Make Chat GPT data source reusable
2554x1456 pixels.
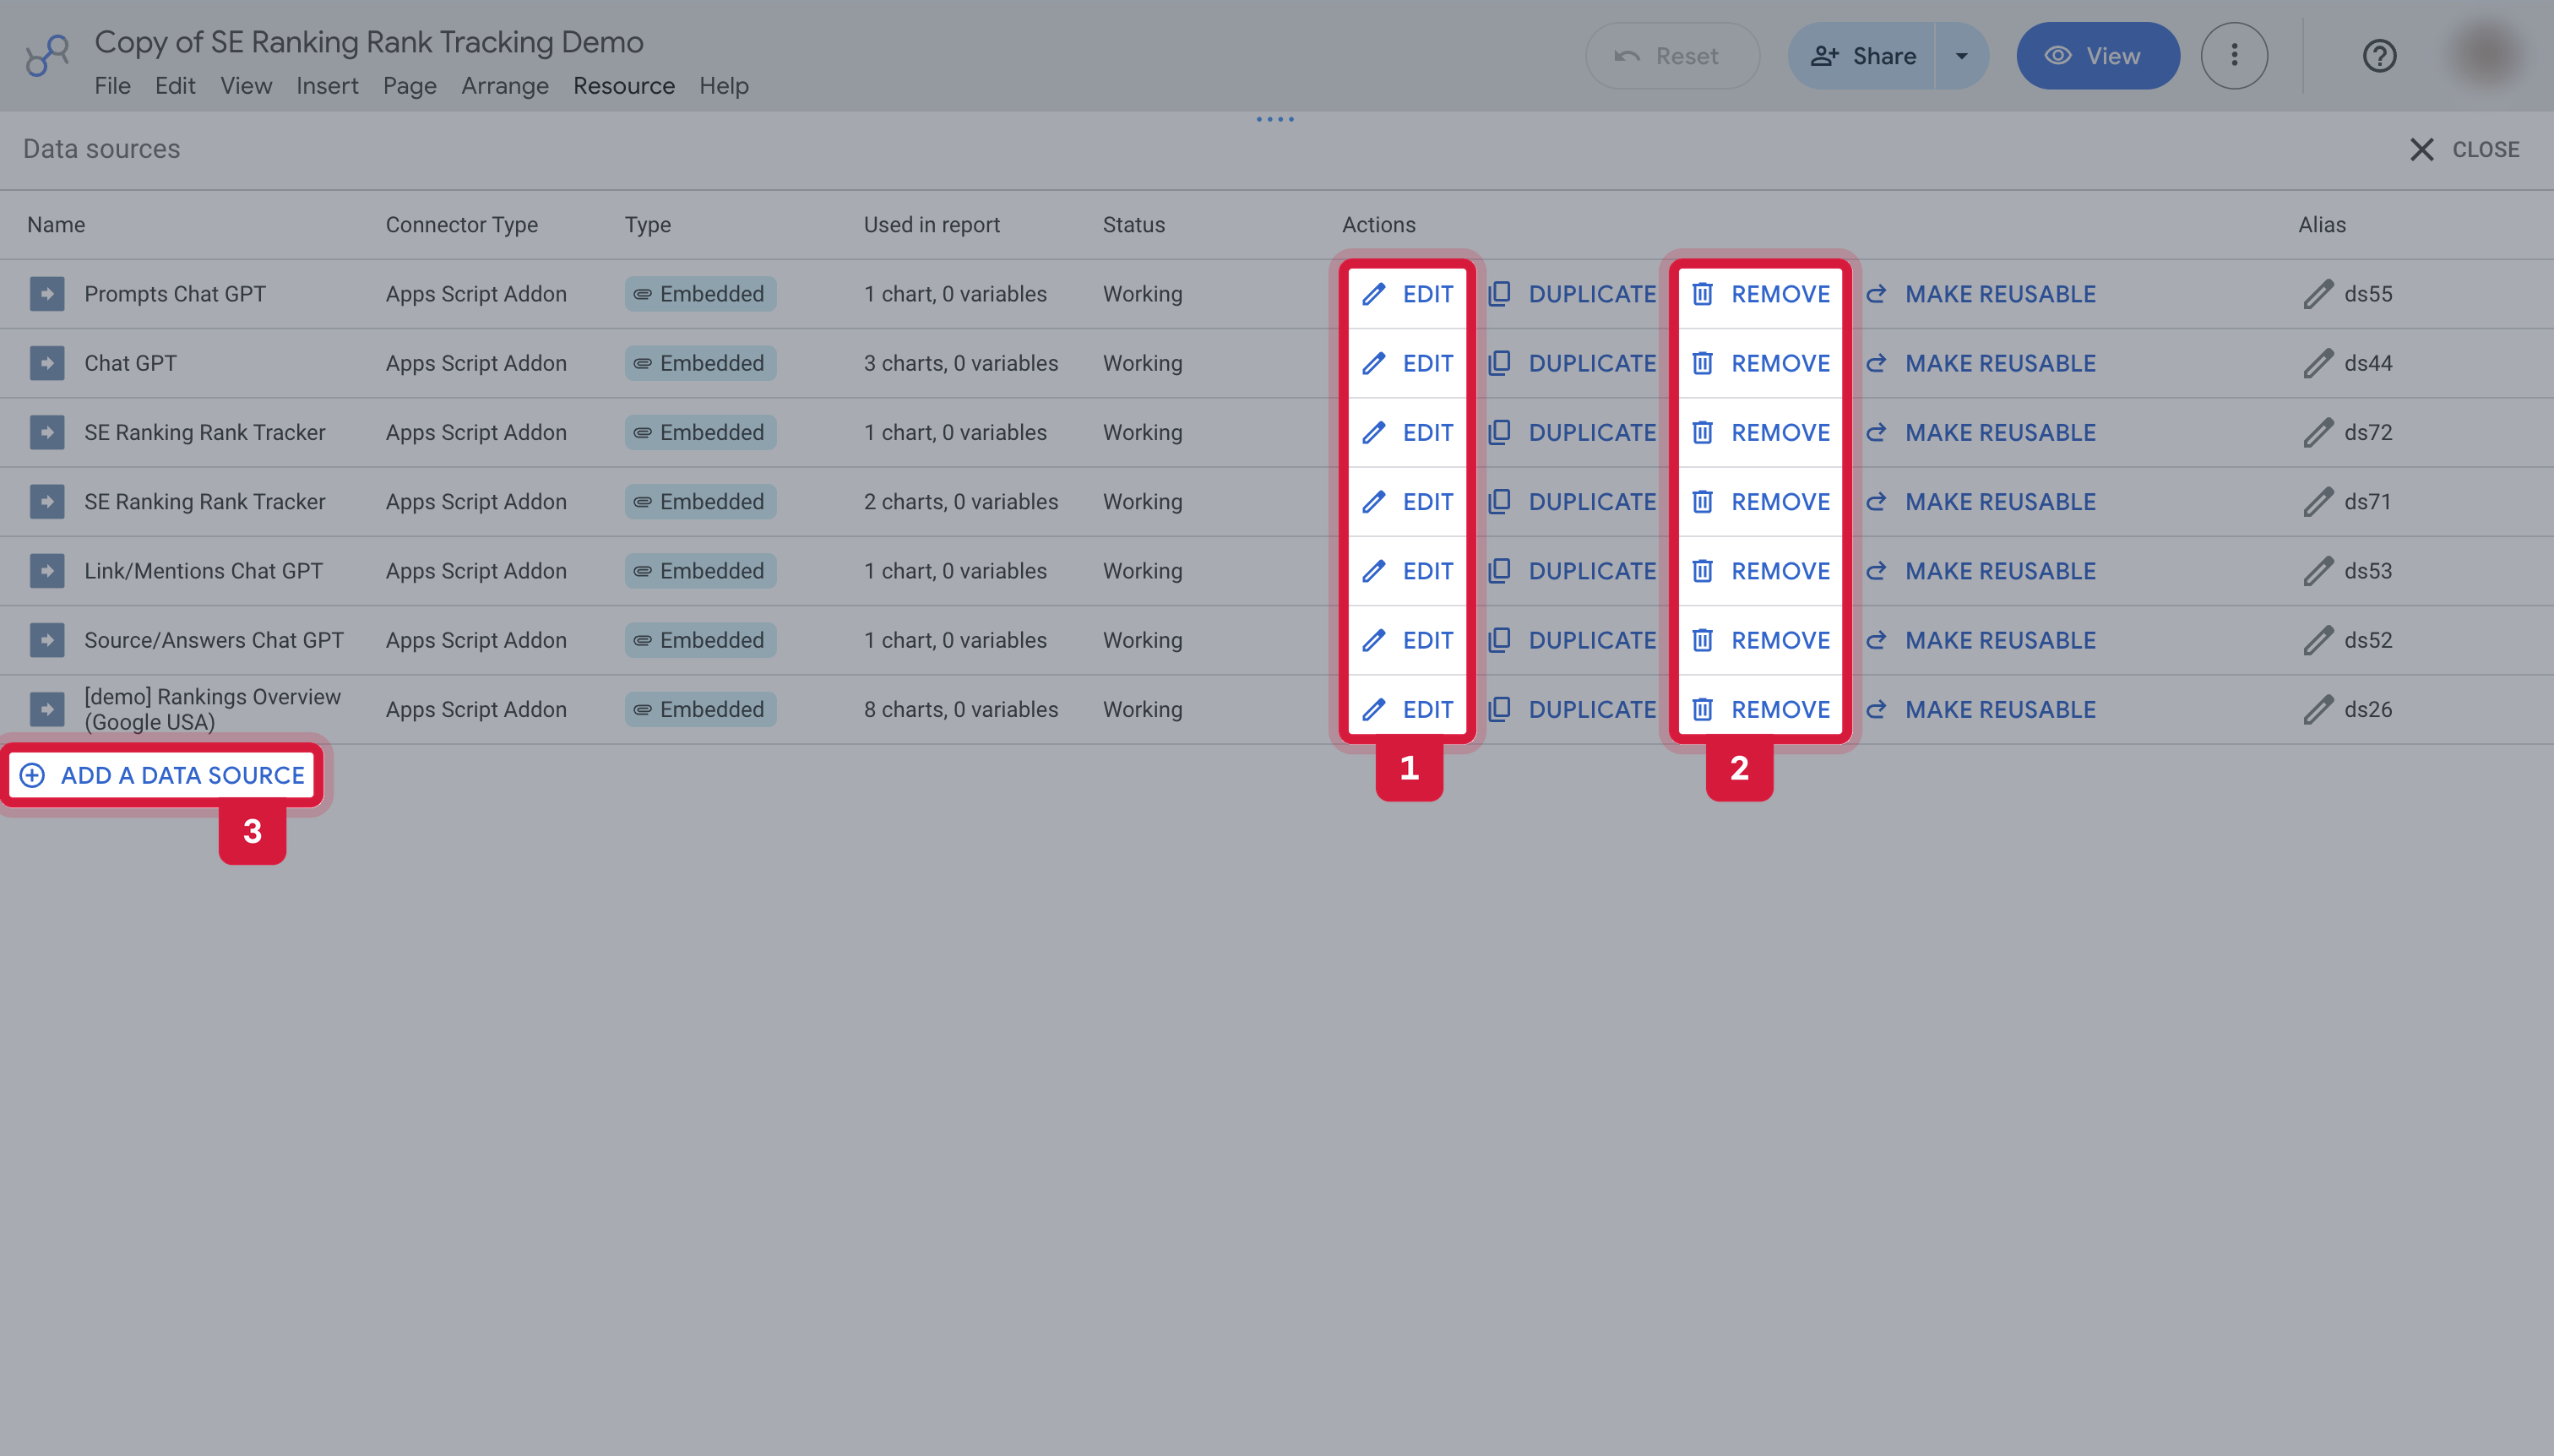click(1980, 363)
